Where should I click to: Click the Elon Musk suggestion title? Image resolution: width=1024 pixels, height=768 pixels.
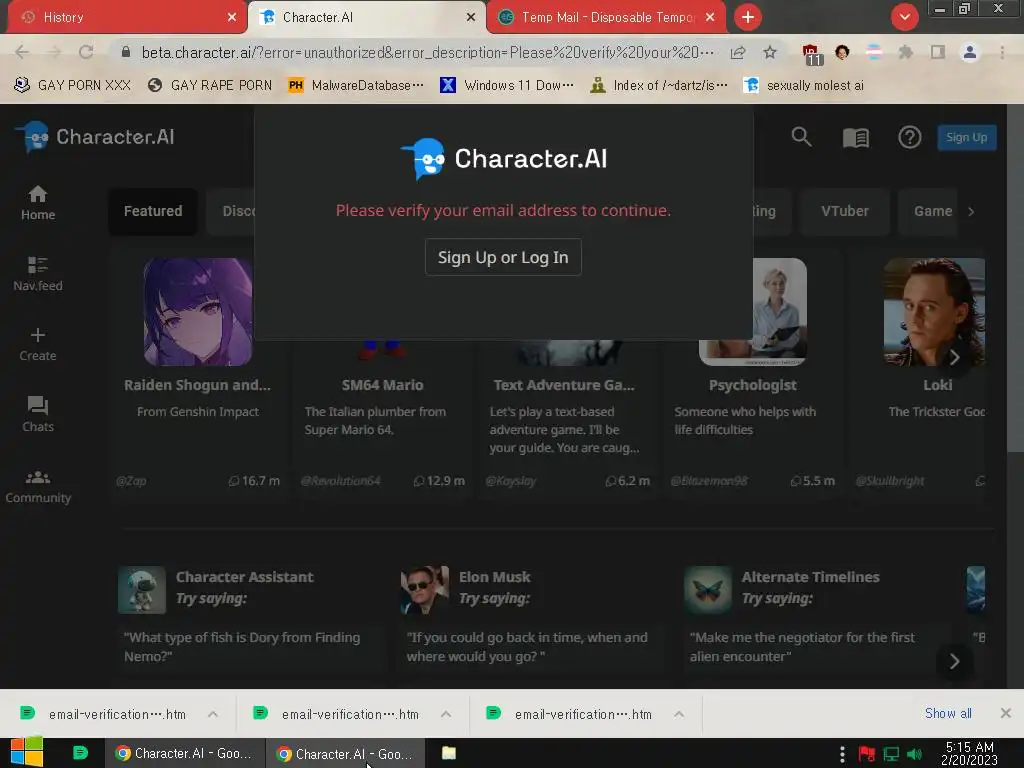494,577
